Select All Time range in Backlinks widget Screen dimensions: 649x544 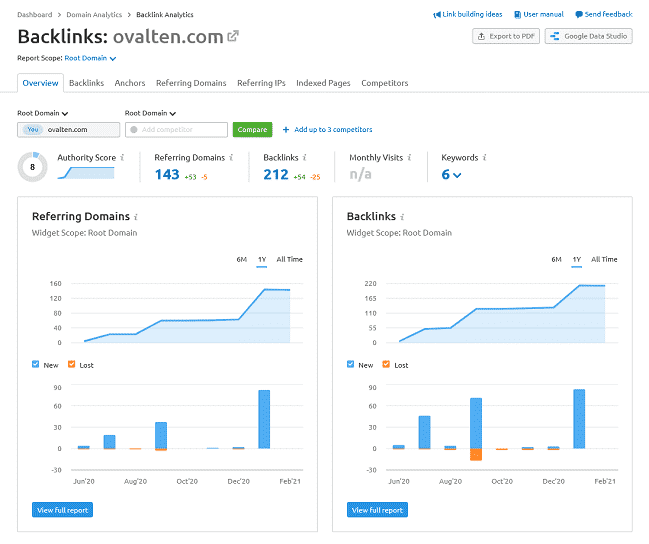click(x=604, y=260)
